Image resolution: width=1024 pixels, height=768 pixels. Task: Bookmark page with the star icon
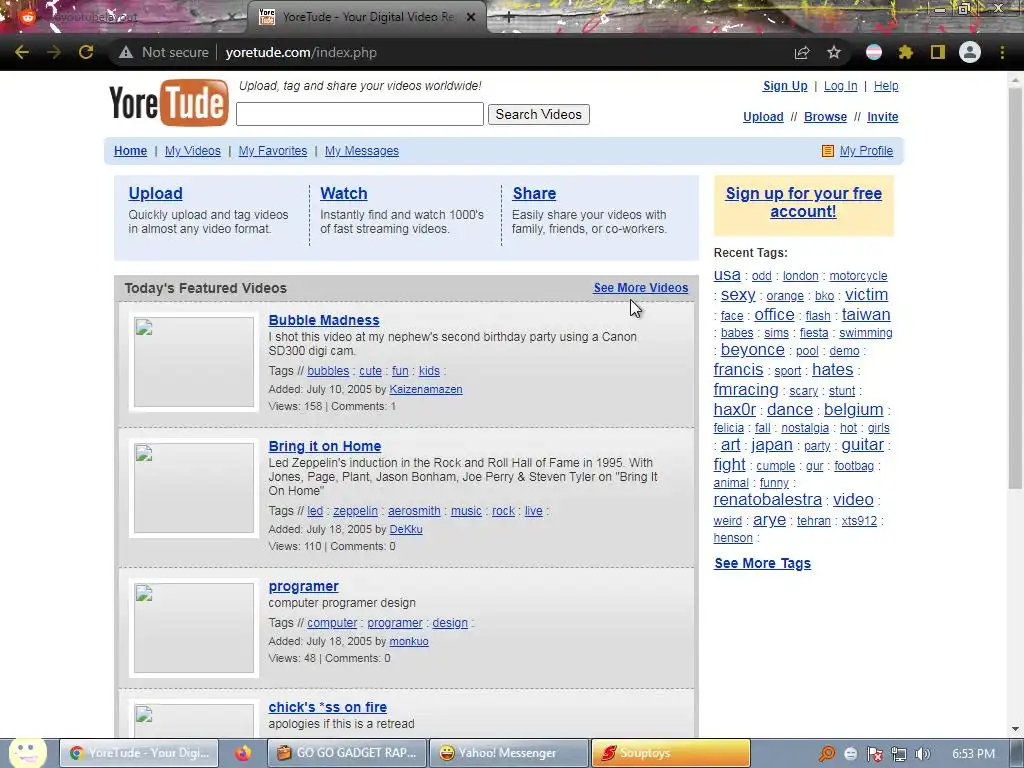[834, 52]
